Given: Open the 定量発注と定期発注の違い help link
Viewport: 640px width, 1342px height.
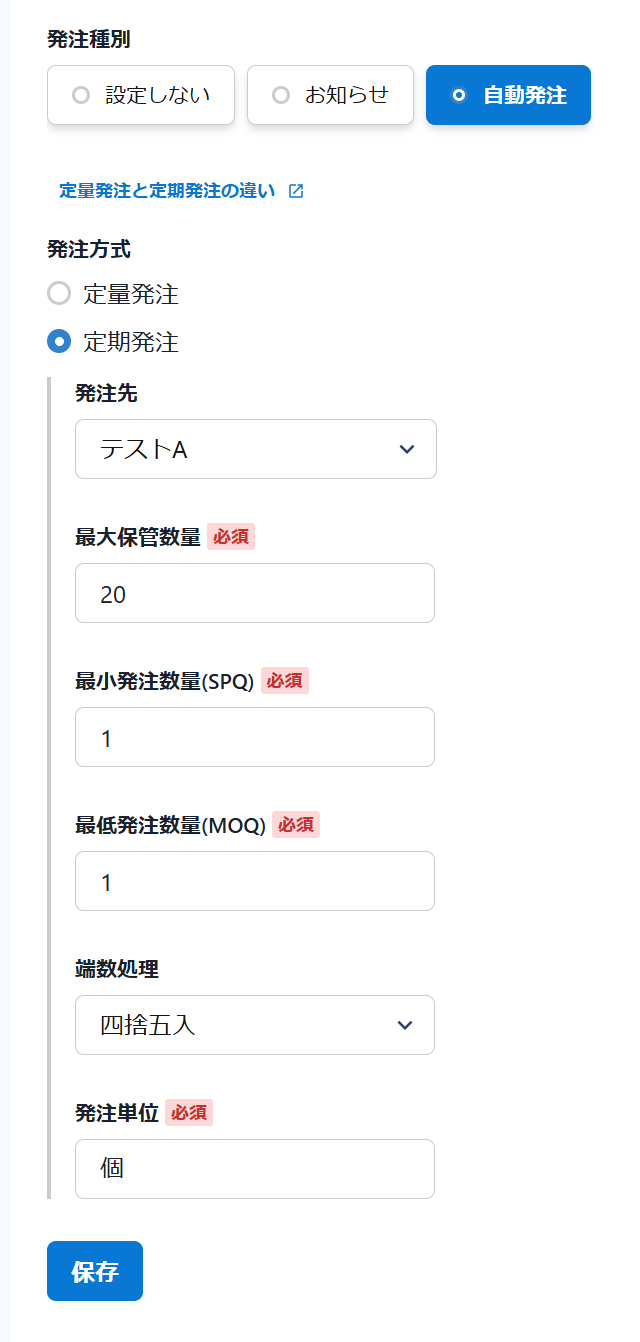Looking at the screenshot, I should pos(167,191).
